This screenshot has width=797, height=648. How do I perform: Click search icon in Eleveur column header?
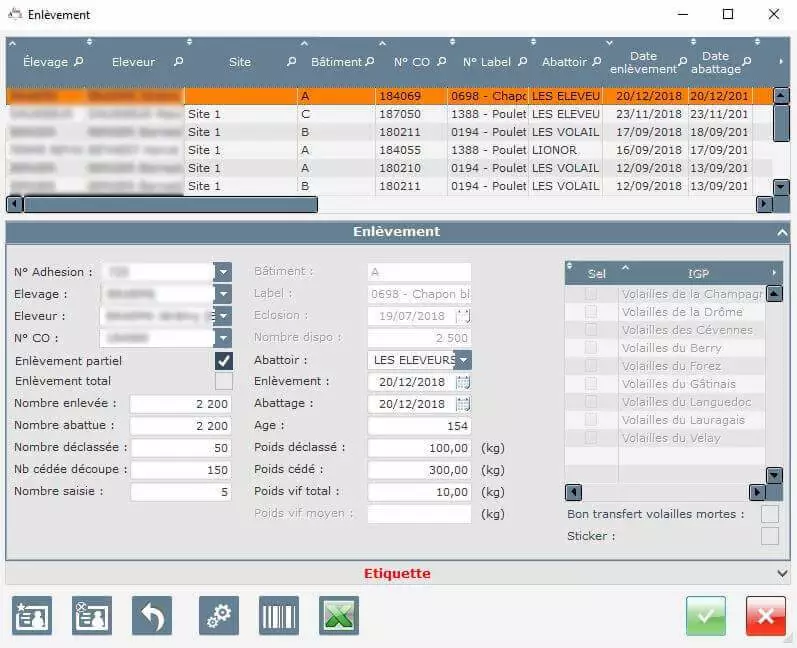178,61
